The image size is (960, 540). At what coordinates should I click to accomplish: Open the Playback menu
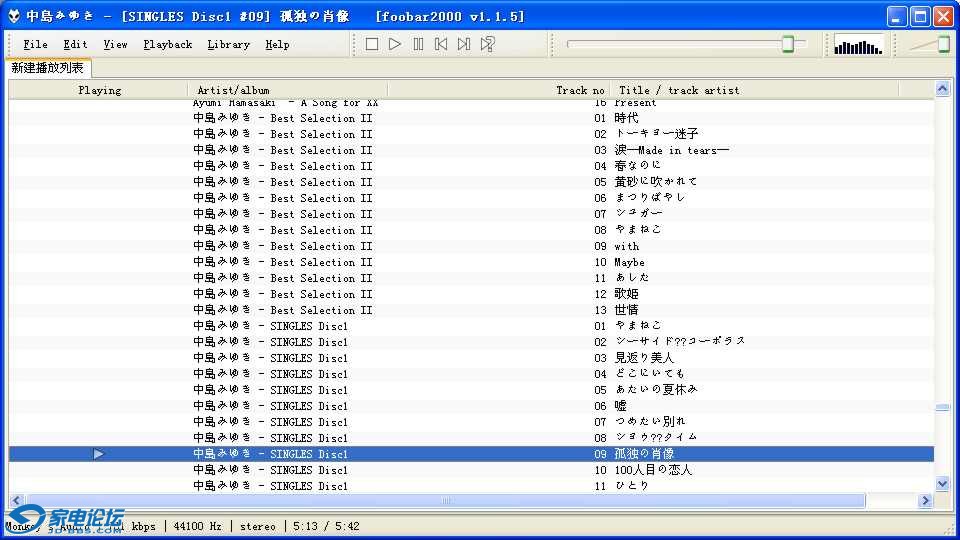click(167, 44)
